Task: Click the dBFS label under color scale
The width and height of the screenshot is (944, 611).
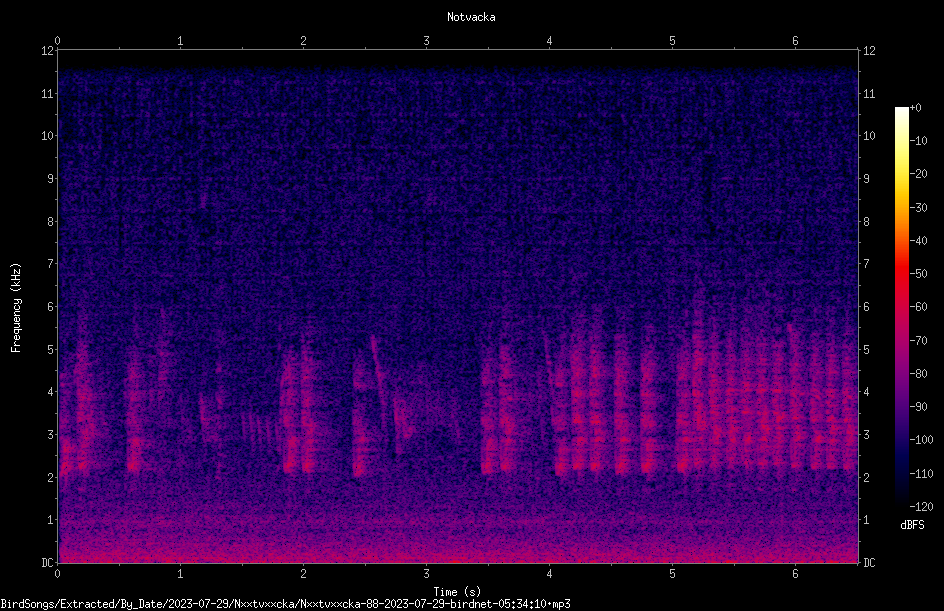Action: [912, 525]
